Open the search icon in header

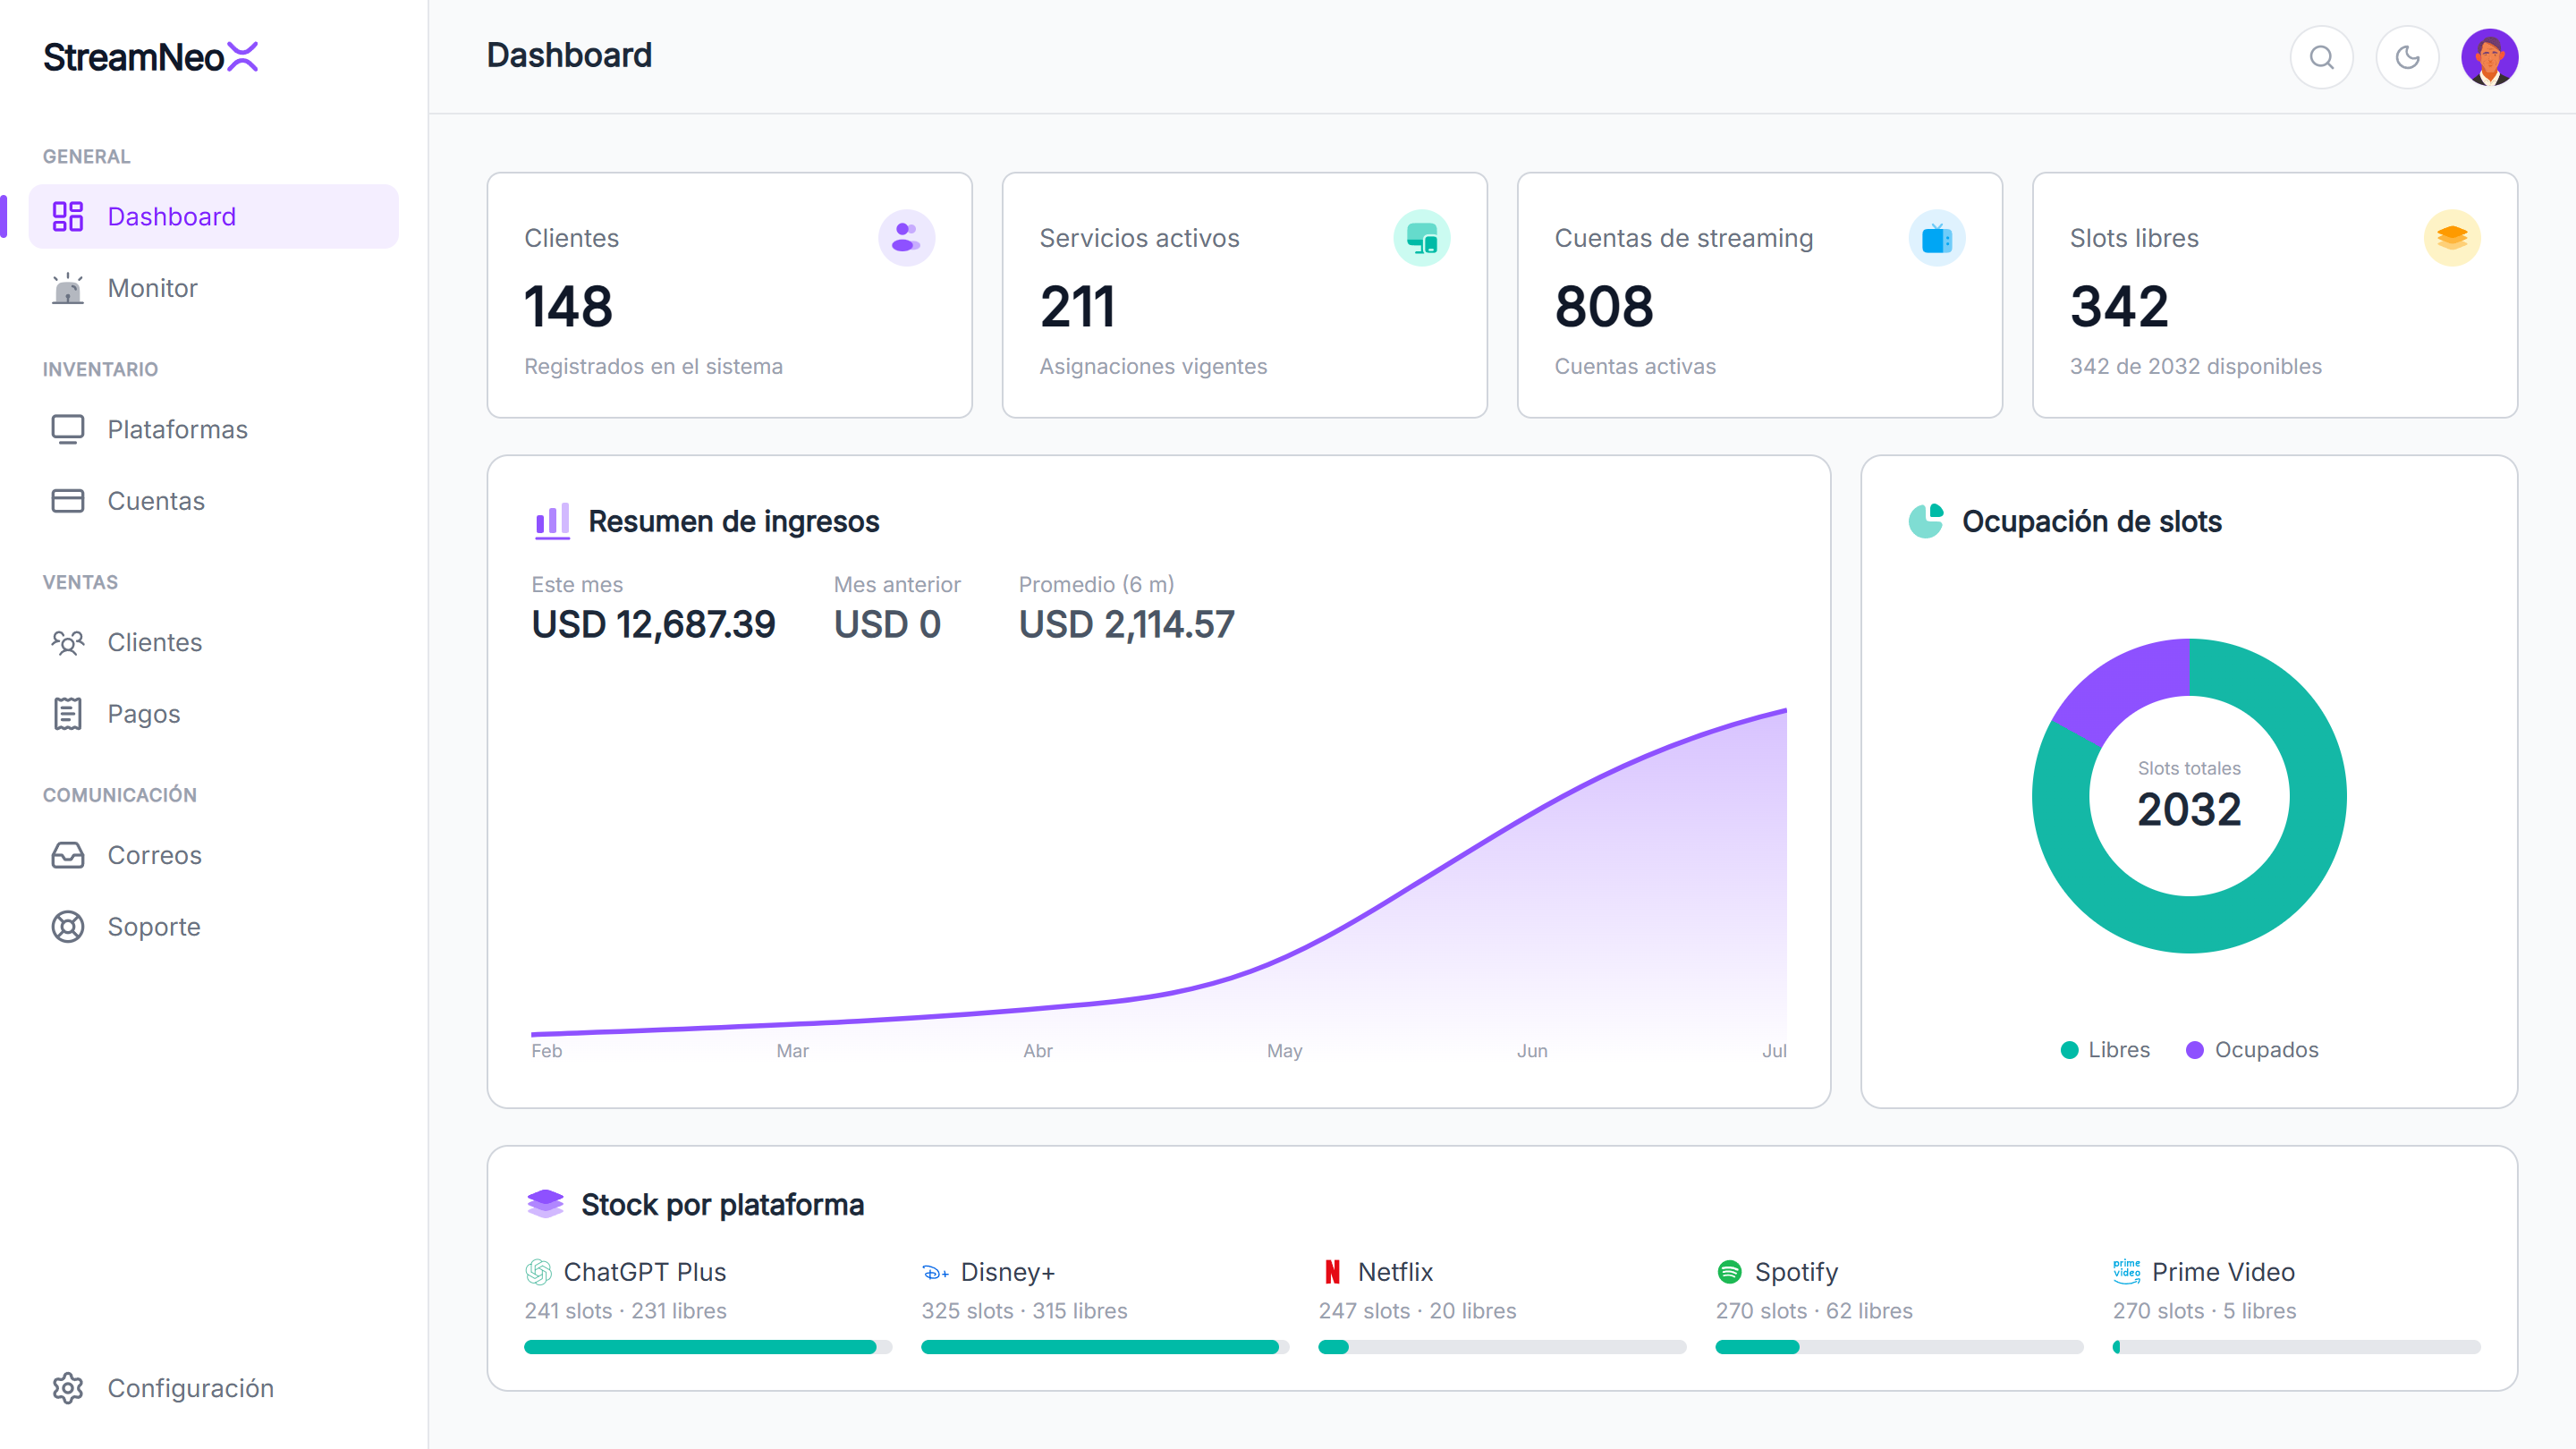(2321, 57)
